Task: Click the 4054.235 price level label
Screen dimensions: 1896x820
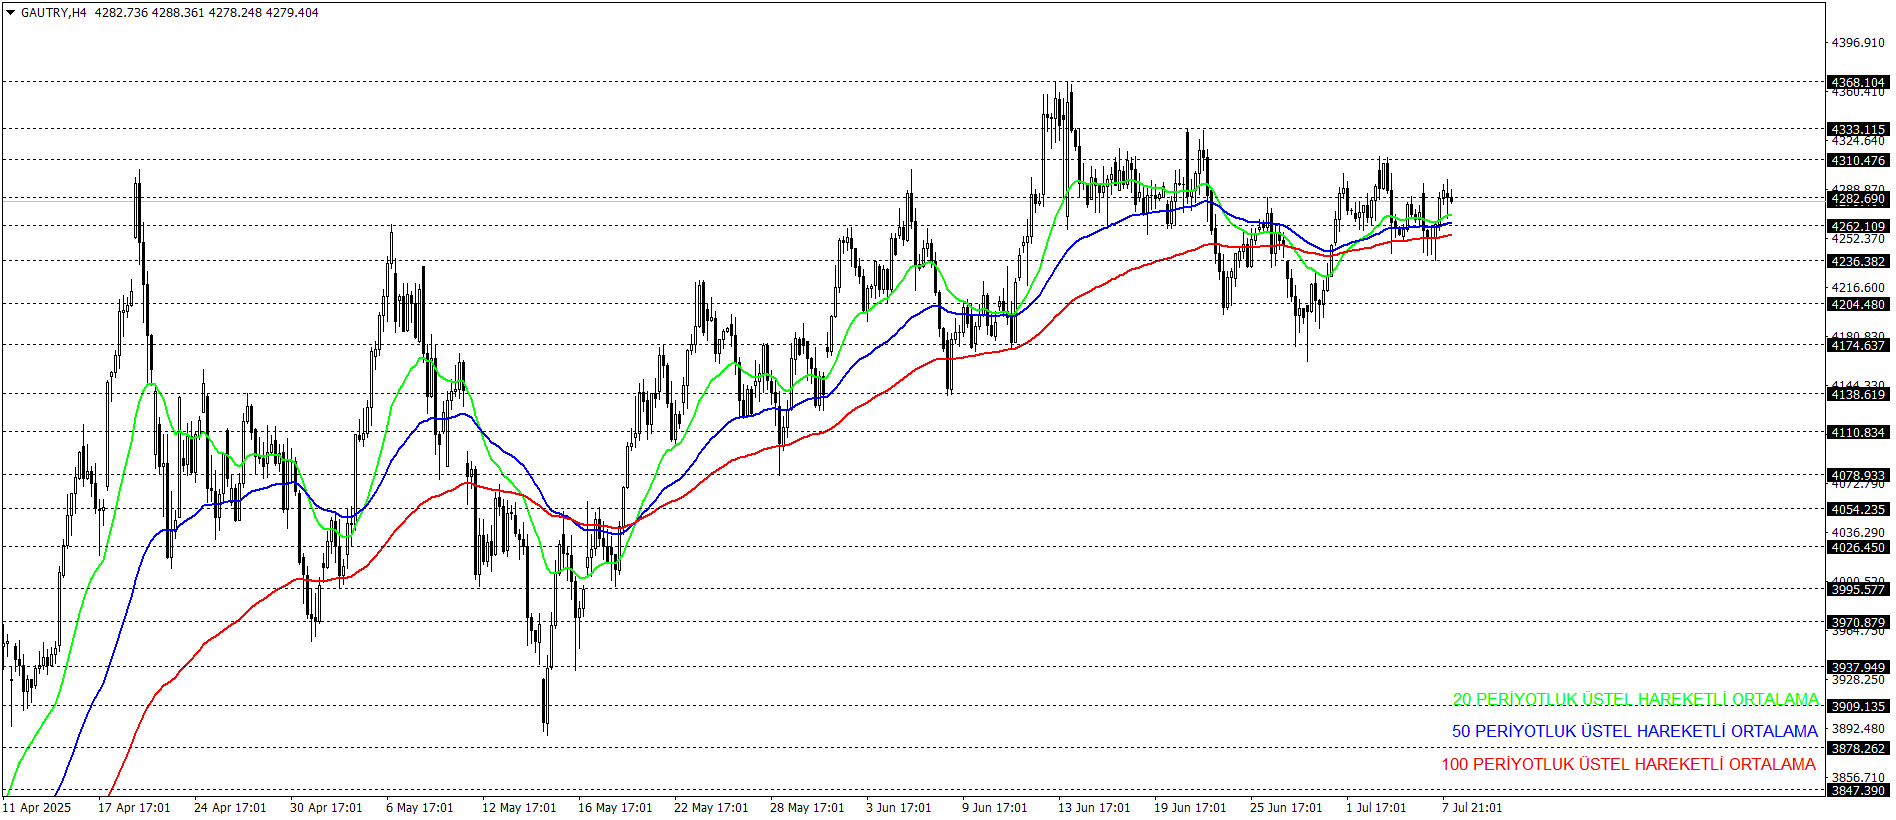Action: click(1858, 509)
